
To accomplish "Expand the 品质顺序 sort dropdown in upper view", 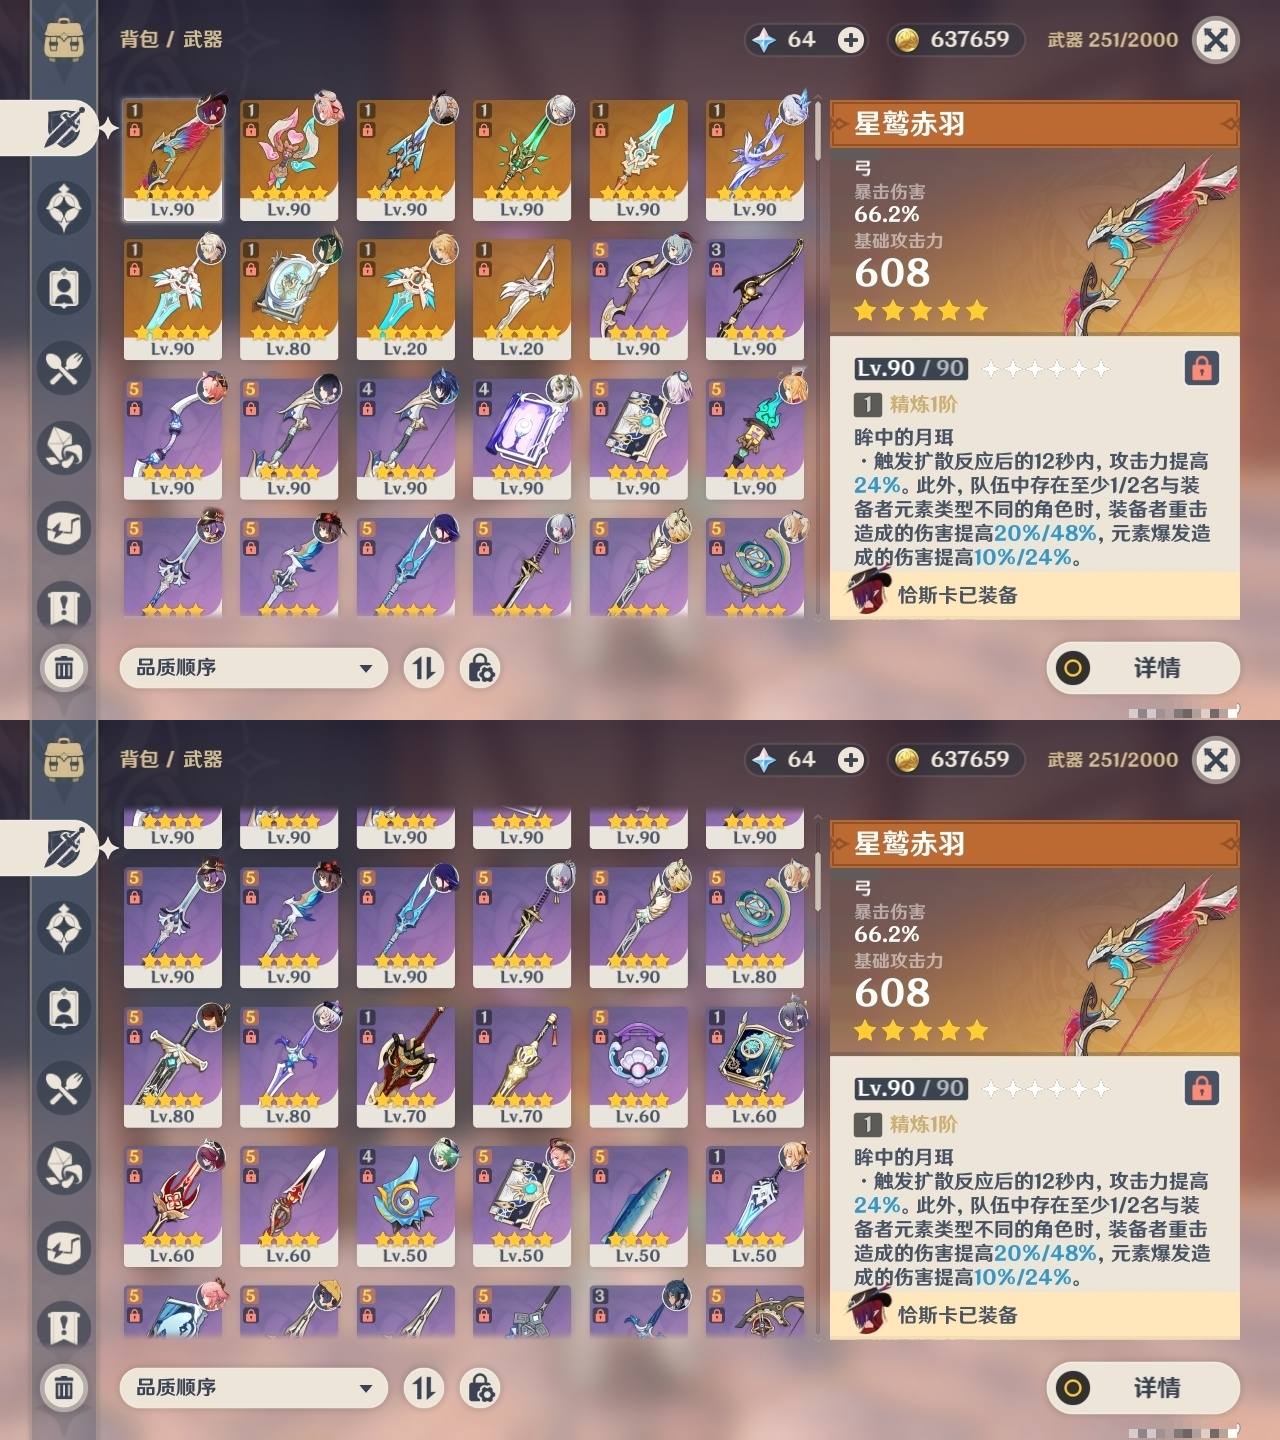I will [x=254, y=668].
